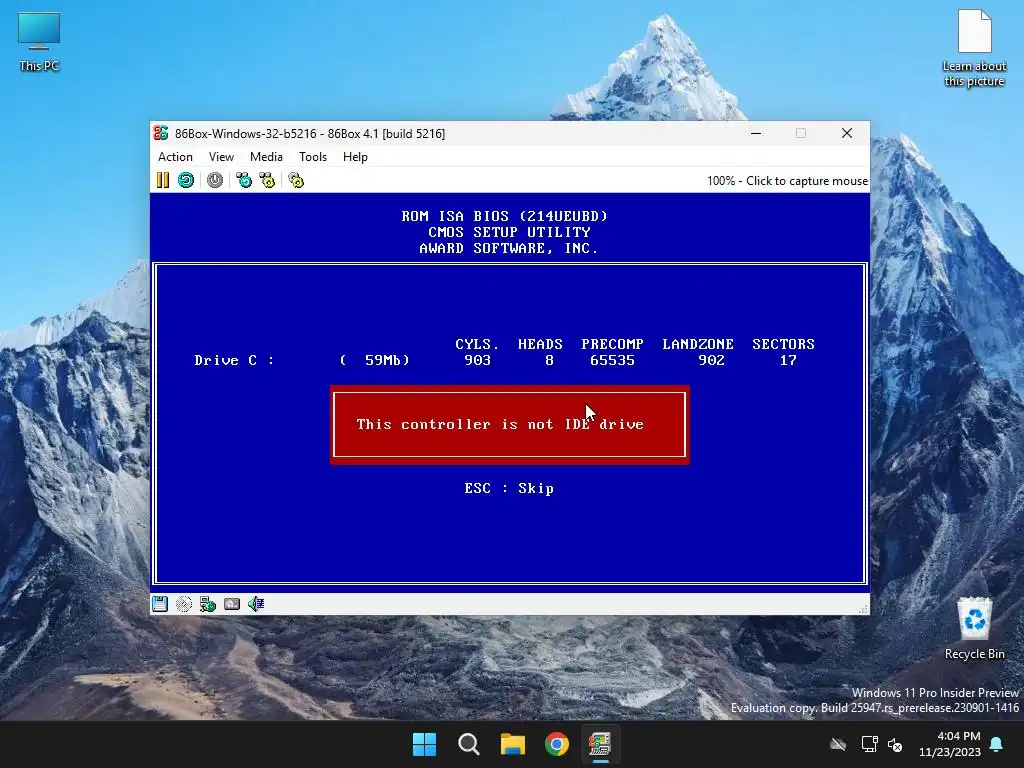The image size is (1024, 768).
Task: Open the Action menu
Action: [x=175, y=157]
